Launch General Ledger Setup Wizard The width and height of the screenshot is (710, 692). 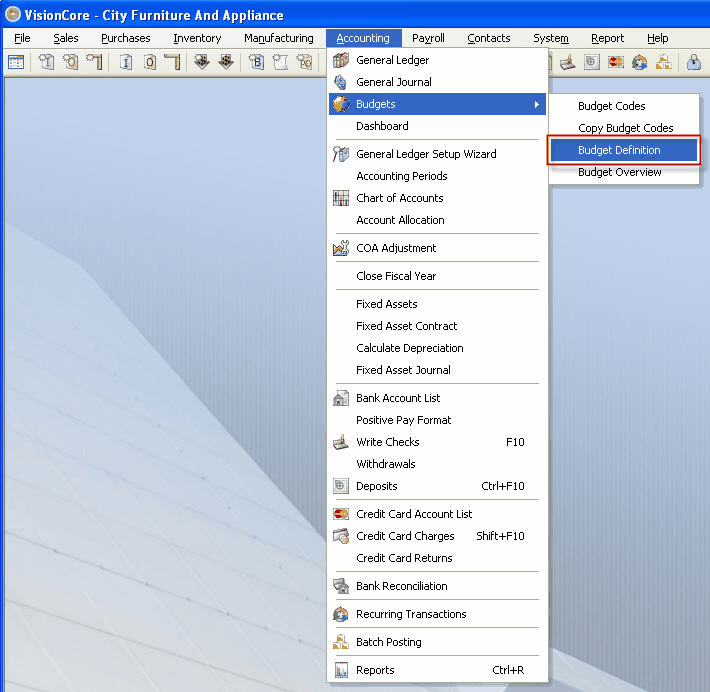tap(437, 154)
